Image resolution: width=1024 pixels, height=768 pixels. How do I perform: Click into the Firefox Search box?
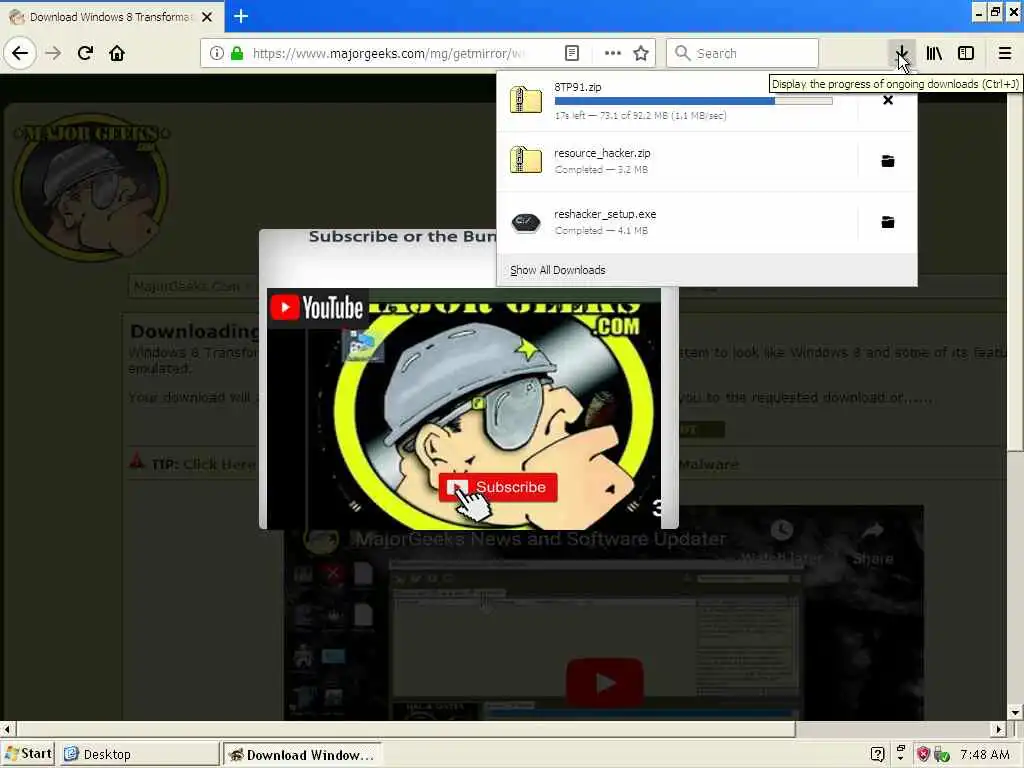click(742, 53)
